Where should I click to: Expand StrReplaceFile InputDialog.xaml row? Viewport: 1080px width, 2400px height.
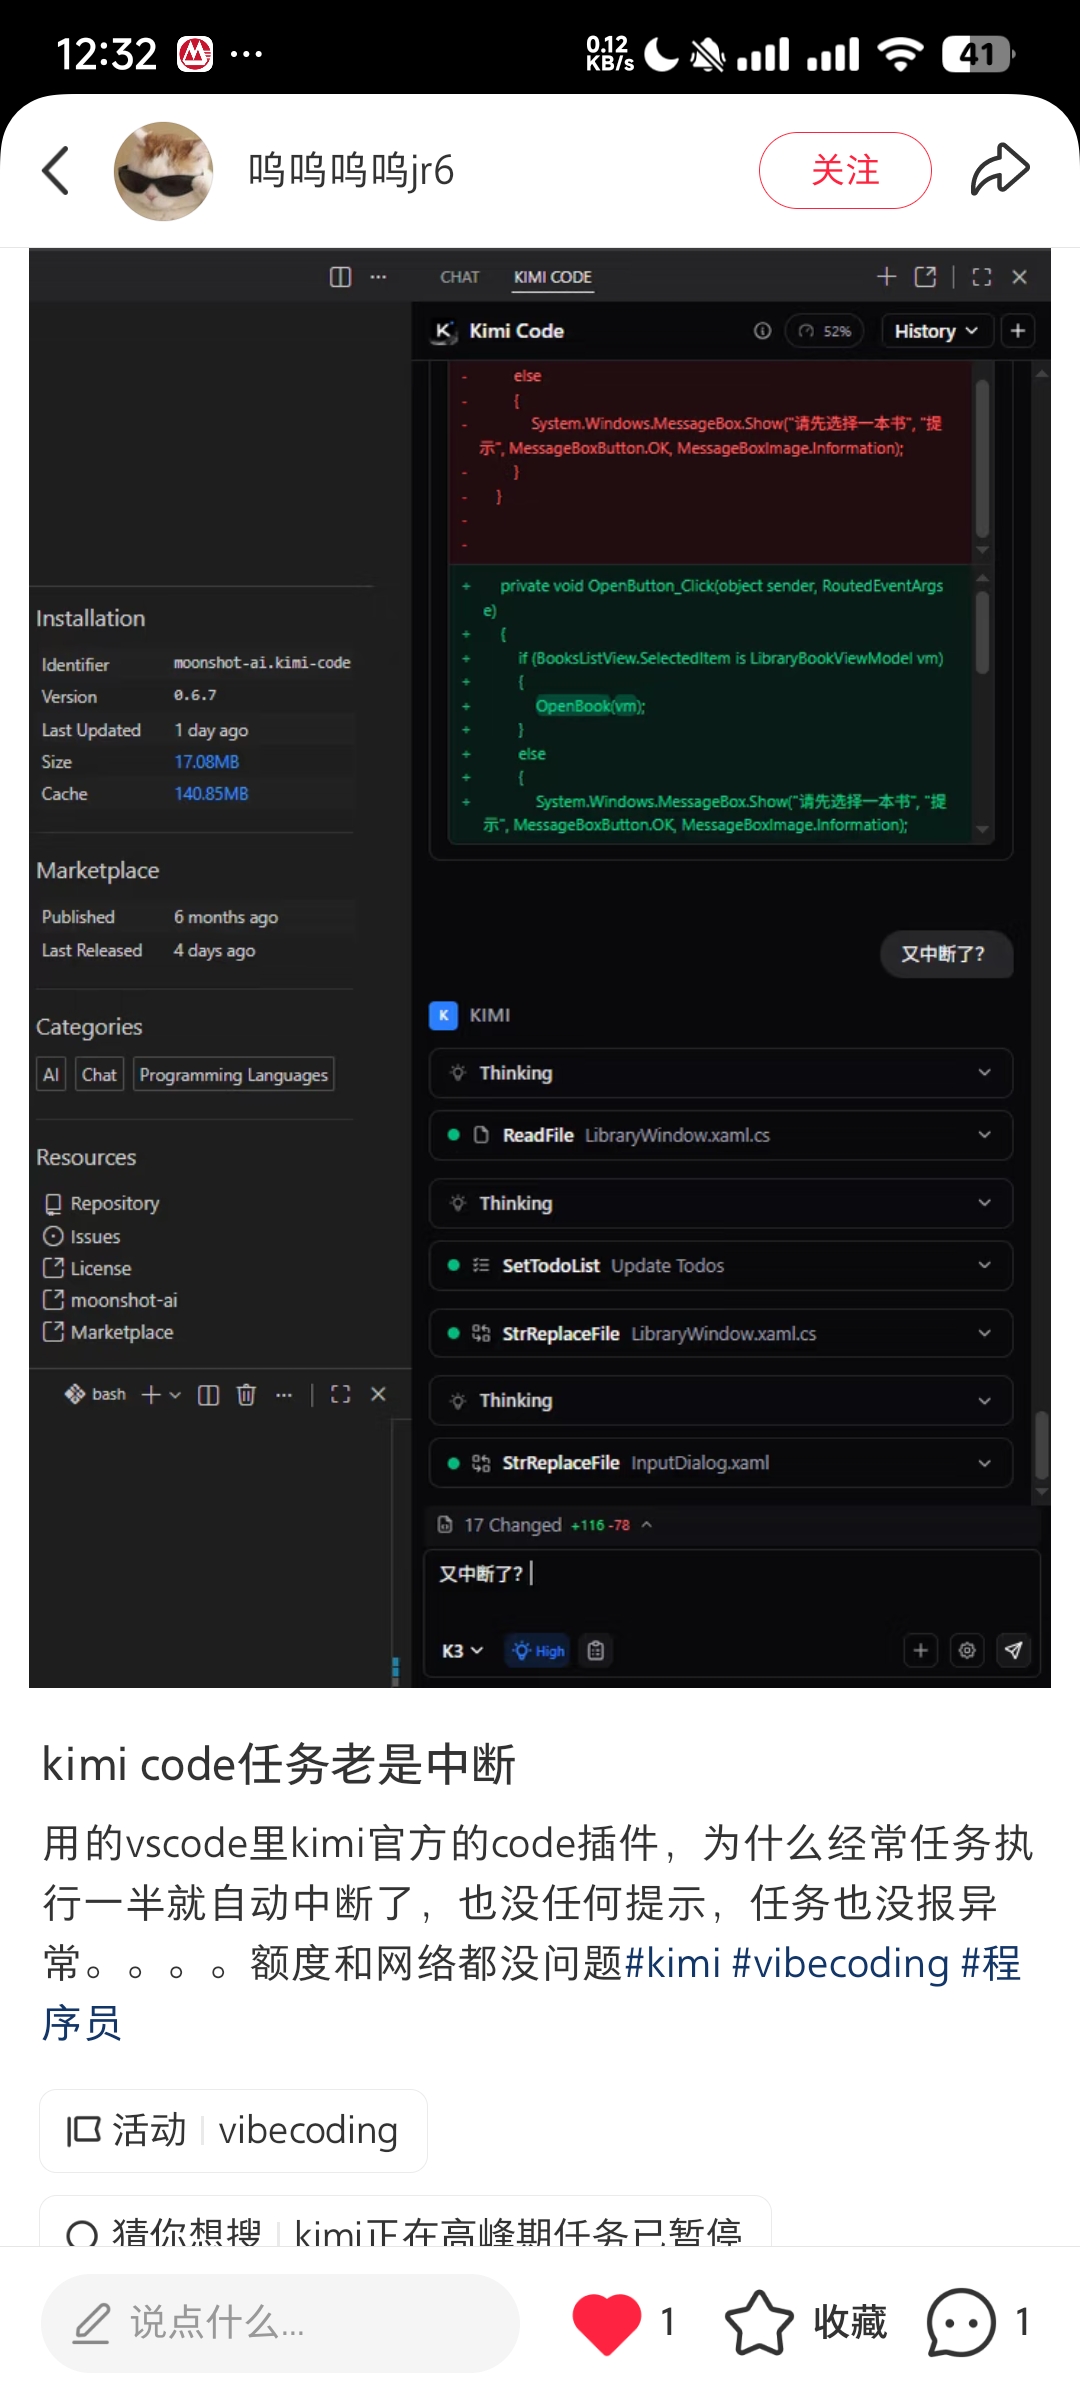pos(721,1463)
